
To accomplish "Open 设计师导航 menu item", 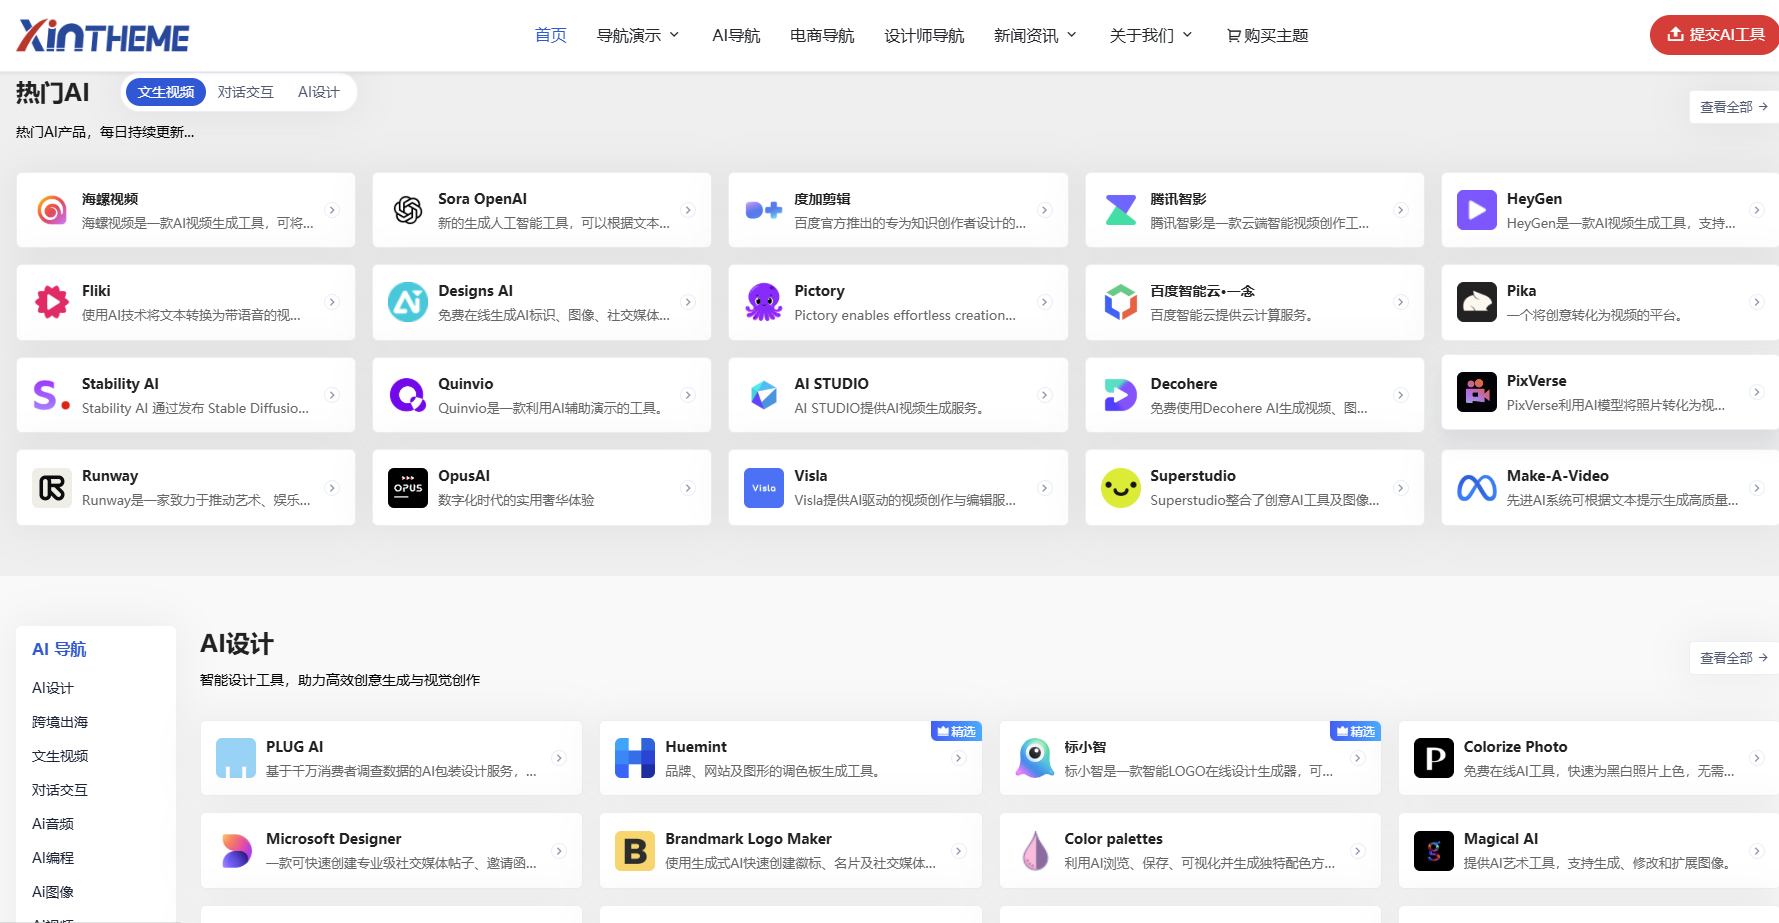I will coord(924,35).
